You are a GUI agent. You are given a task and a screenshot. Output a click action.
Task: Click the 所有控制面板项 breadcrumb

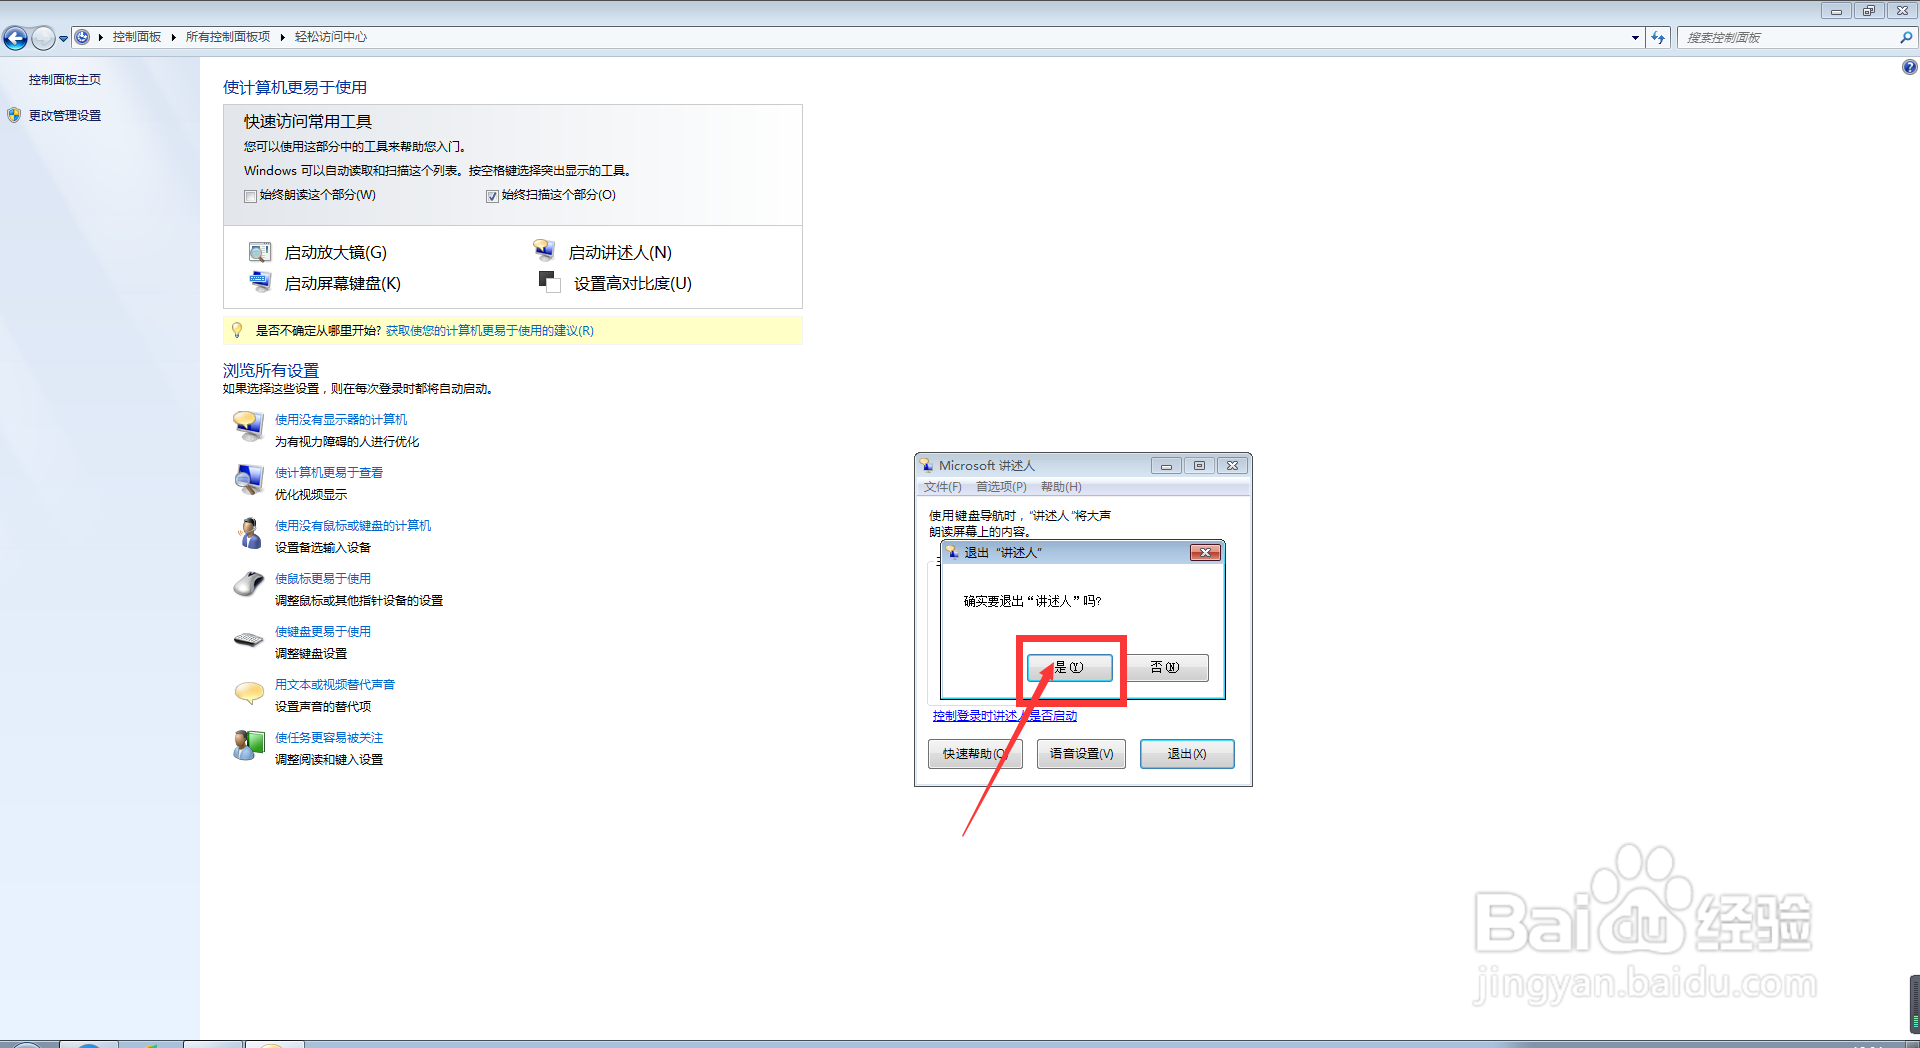(228, 37)
